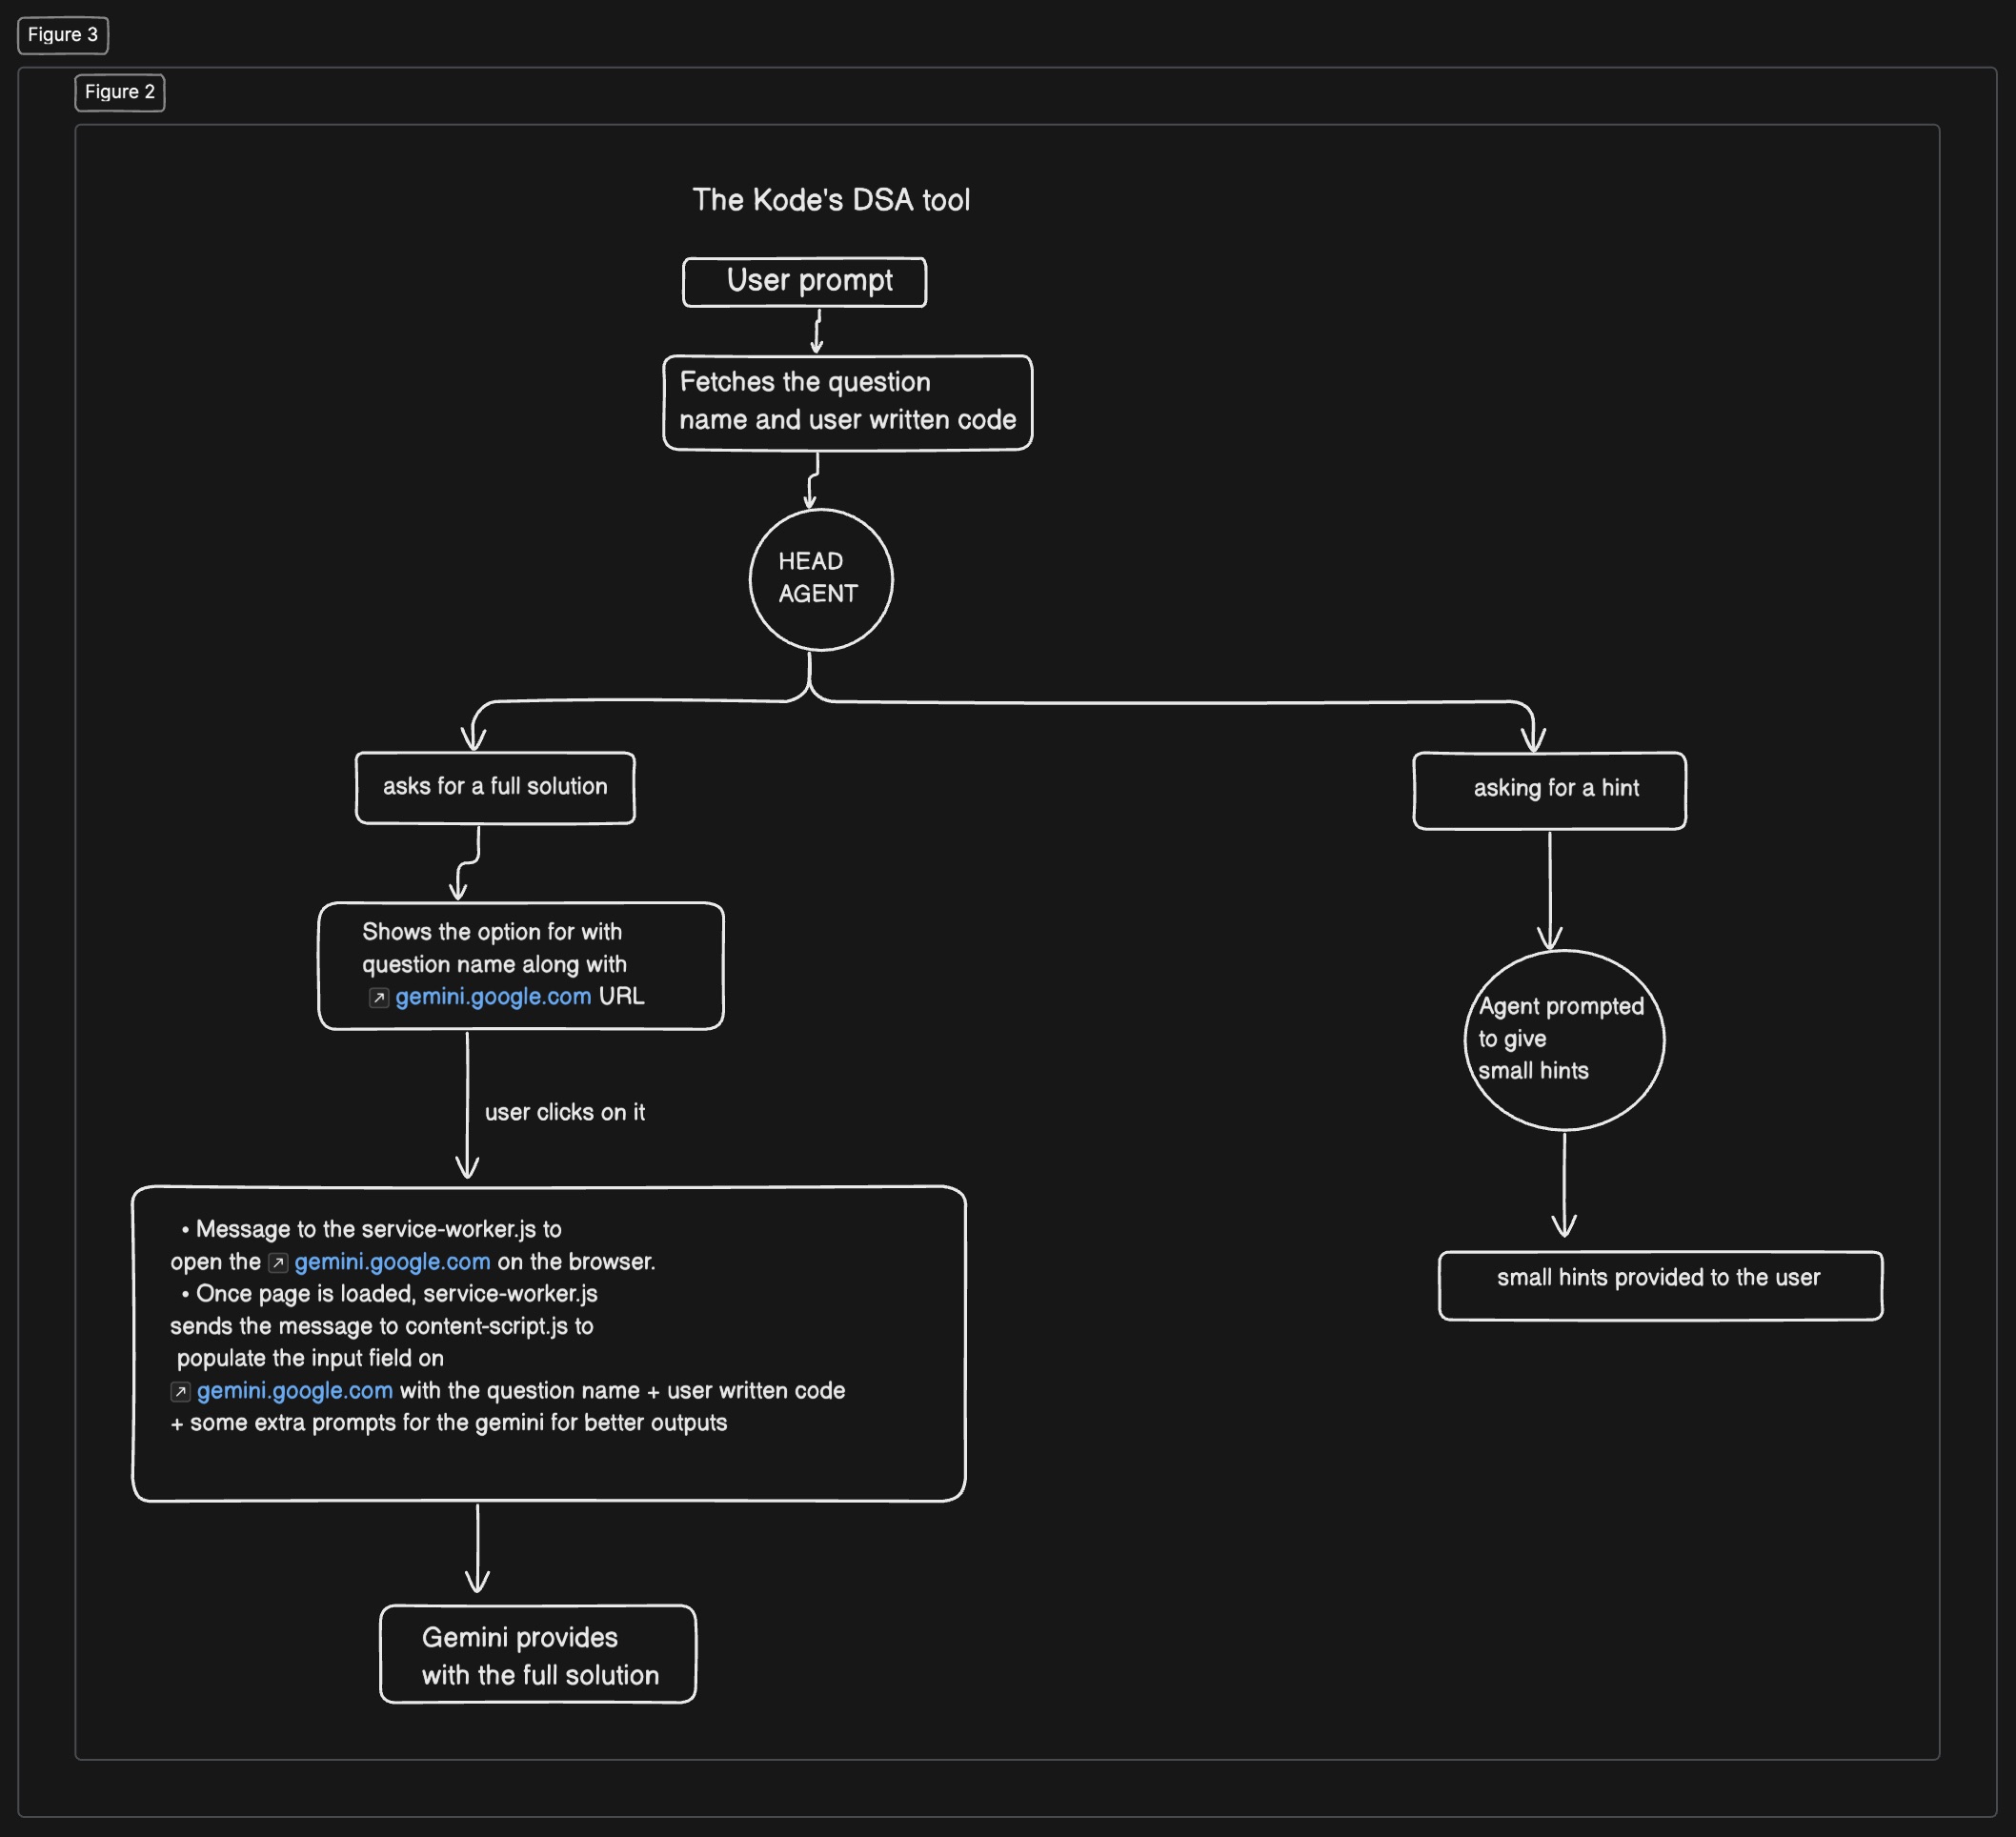The width and height of the screenshot is (2016, 1837).
Task: Select the Figure 2 frame label
Action: 120,92
